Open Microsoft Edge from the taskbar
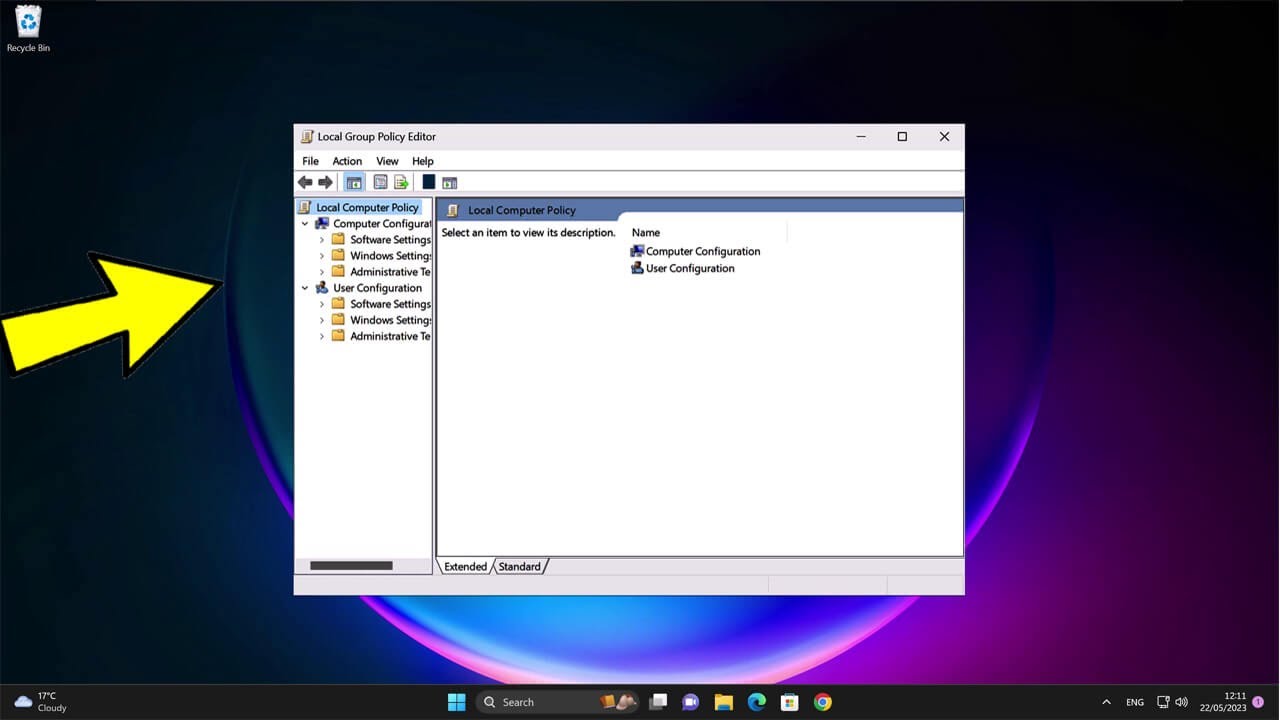Screen dimensions: 1280x720 756,702
